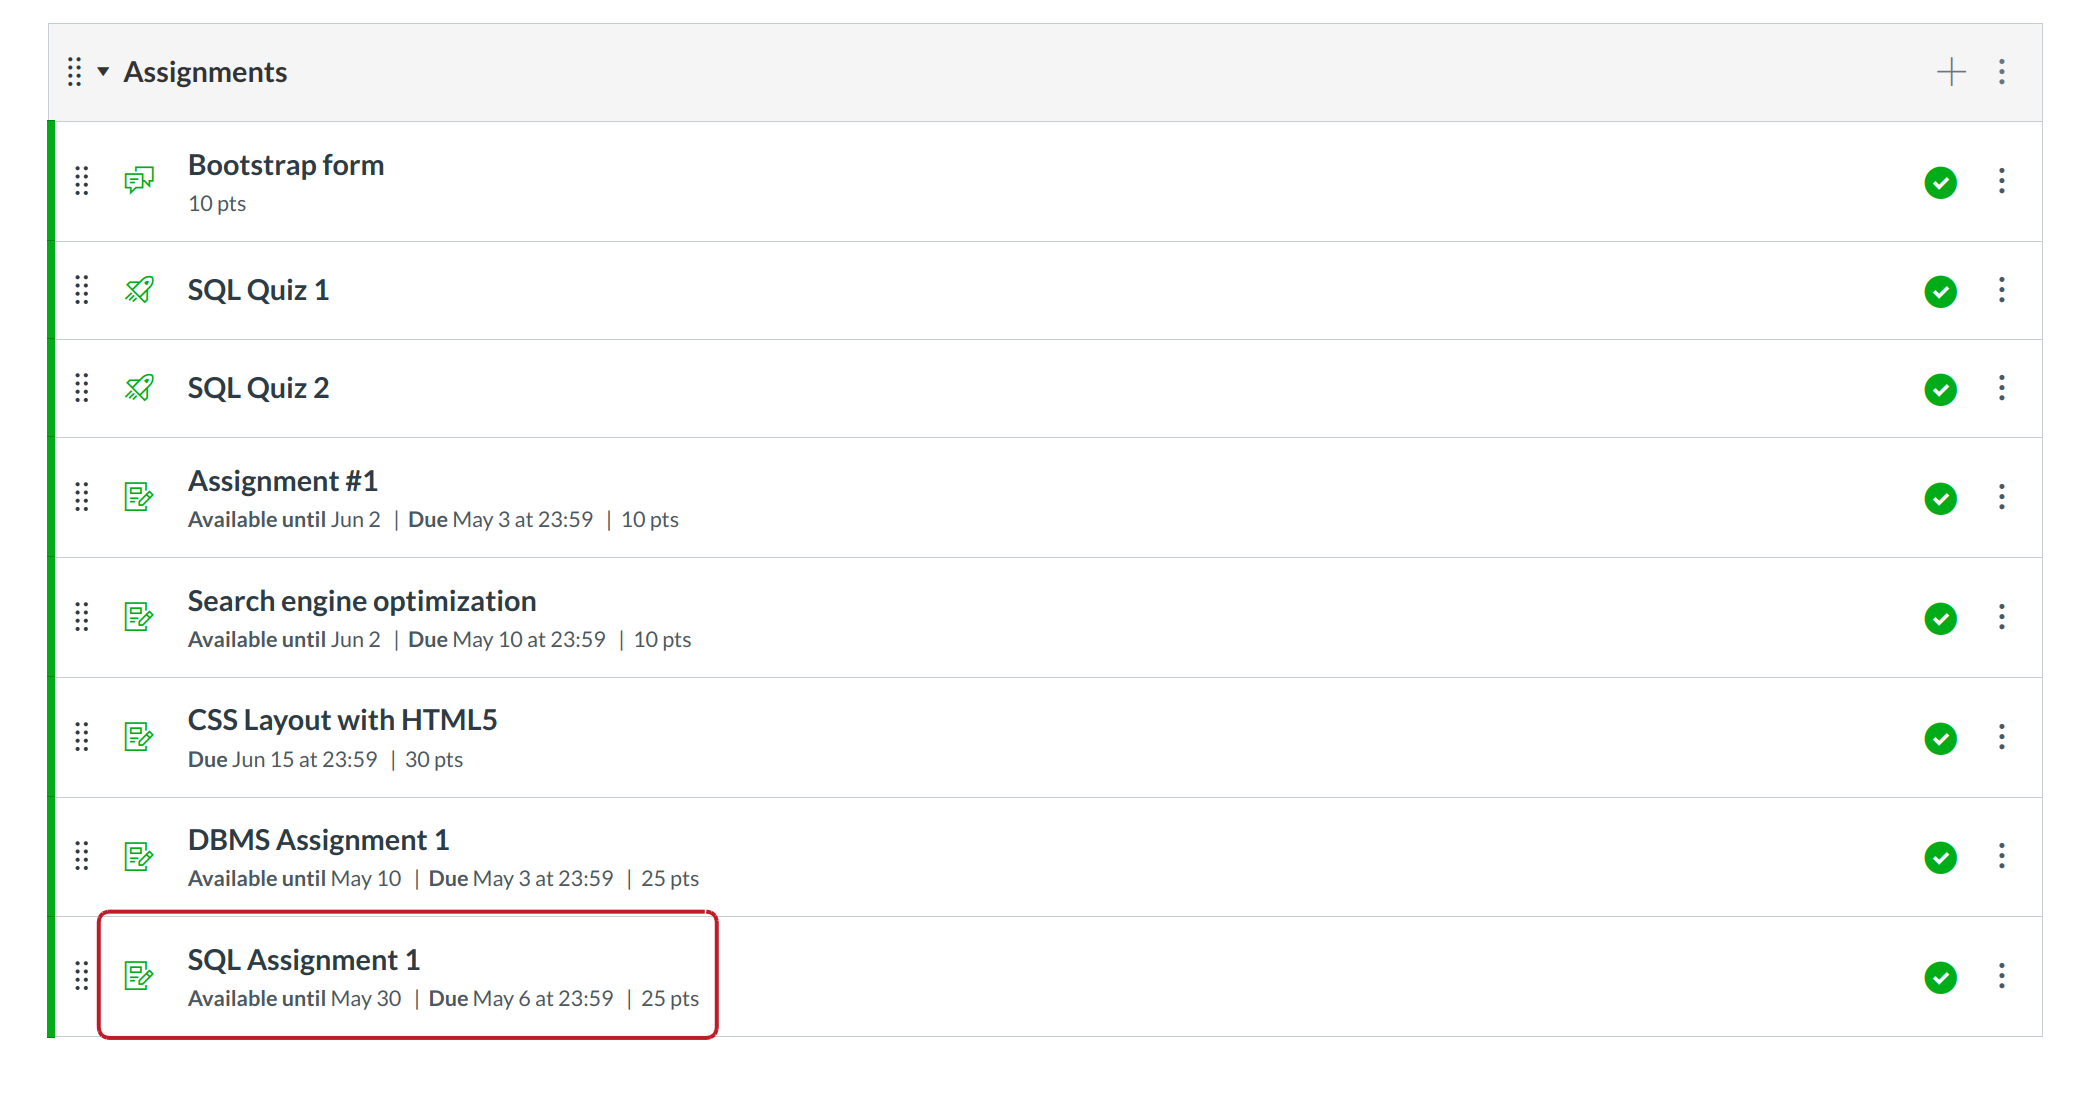Open the three-dot menu for Assignment #1
This screenshot has width=2076, height=1098.
(2001, 497)
